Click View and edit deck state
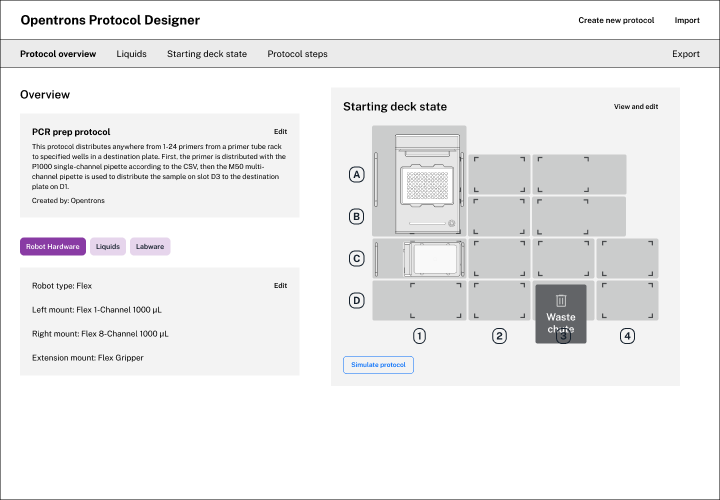Viewport: 720px width, 500px height. [636, 107]
